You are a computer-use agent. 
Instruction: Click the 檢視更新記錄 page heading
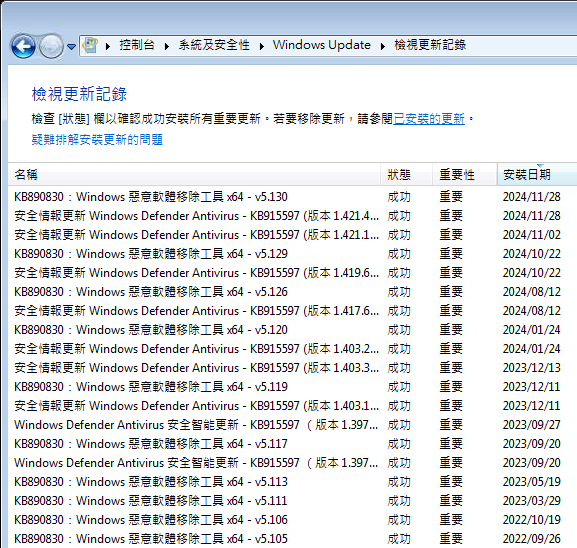[x=79, y=94]
